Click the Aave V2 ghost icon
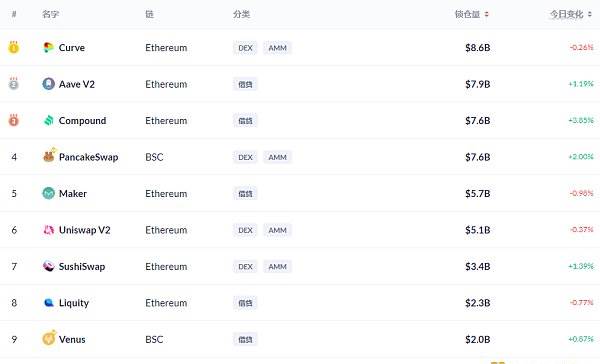Image resolution: width=600 pixels, height=364 pixels. (48, 84)
